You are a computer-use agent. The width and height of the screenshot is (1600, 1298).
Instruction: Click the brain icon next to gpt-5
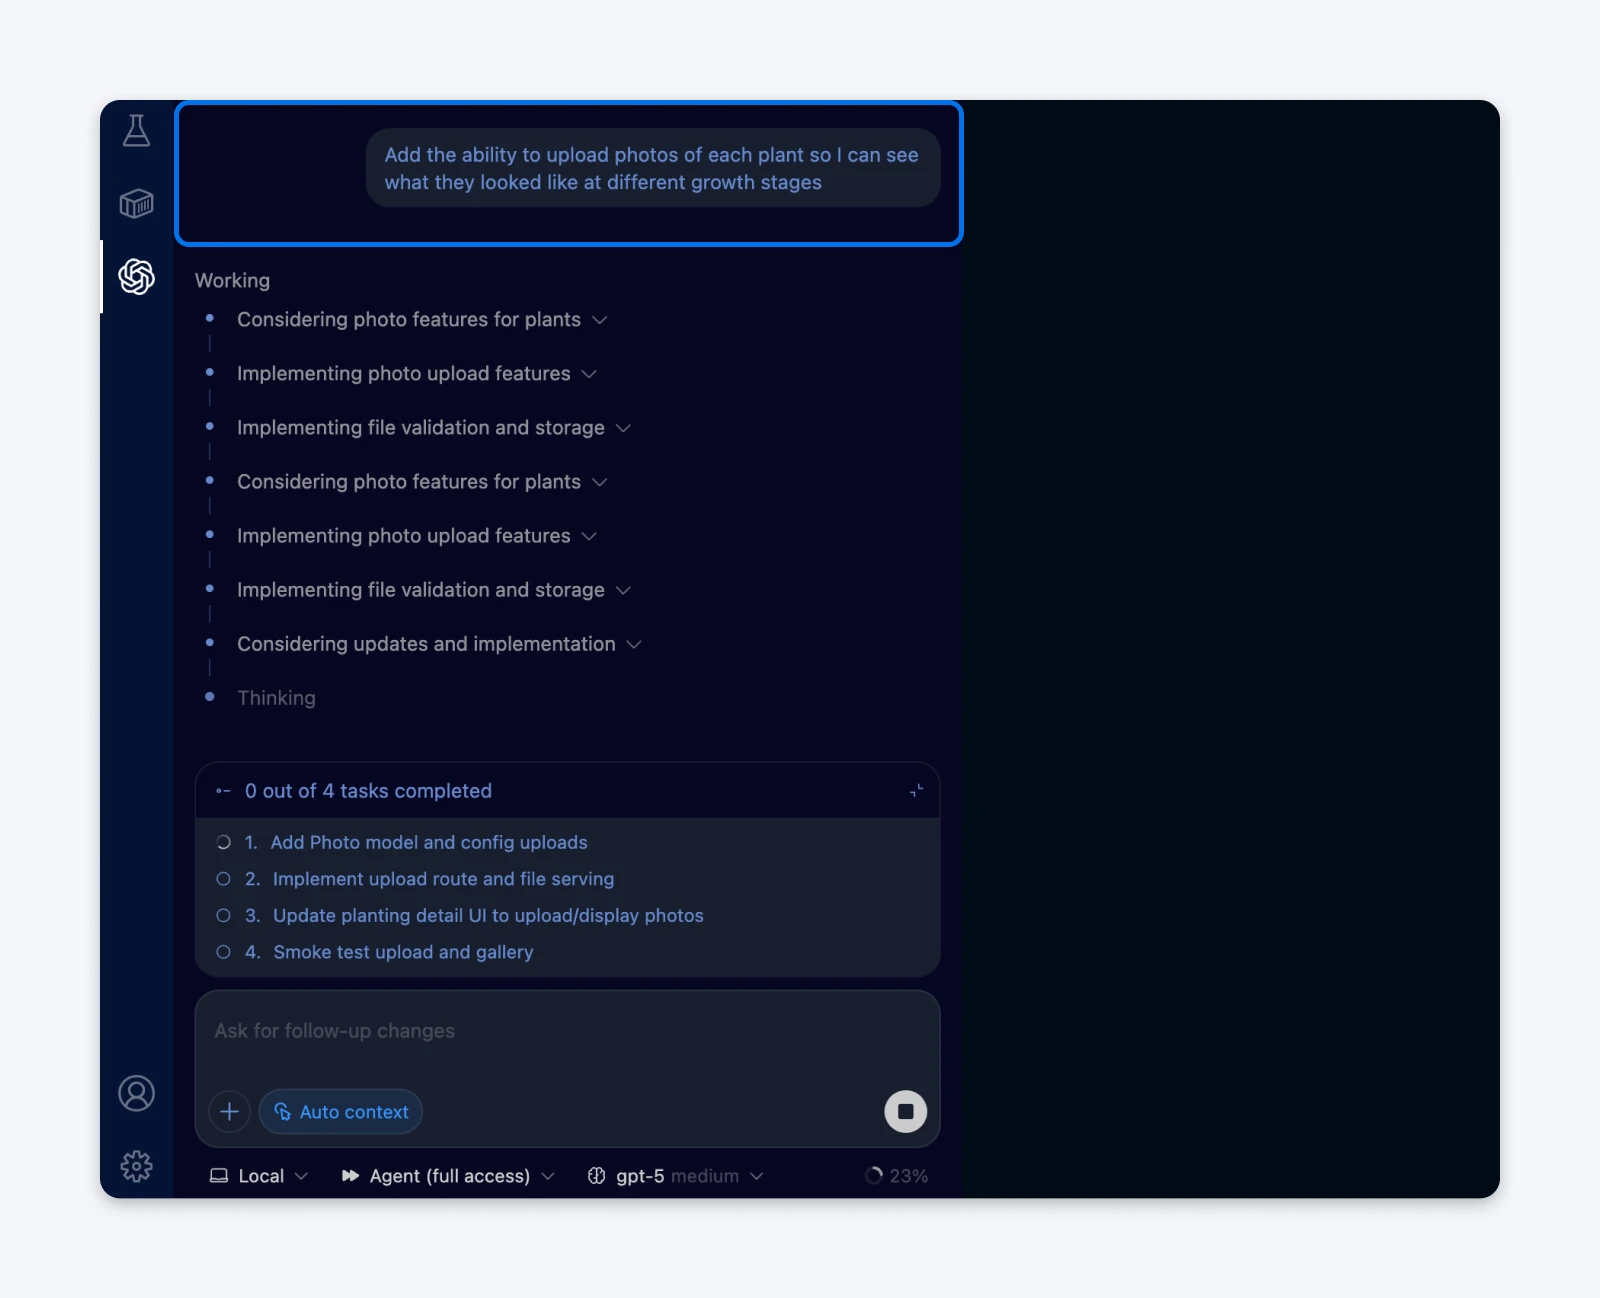tap(597, 1176)
